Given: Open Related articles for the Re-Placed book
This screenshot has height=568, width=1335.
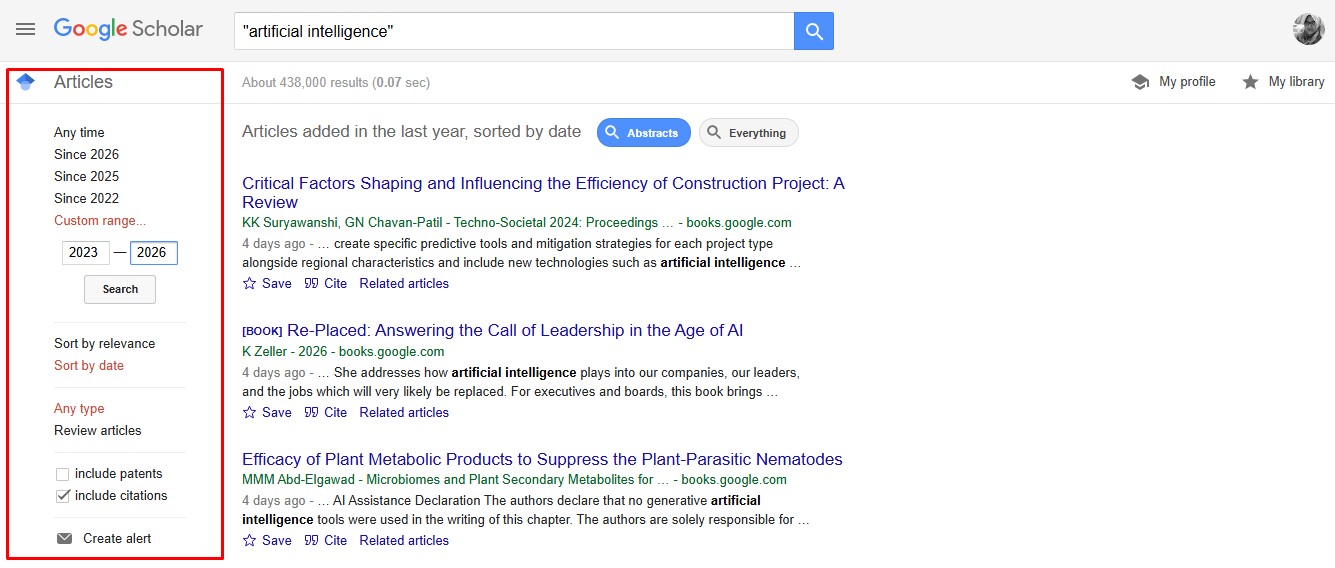Looking at the screenshot, I should [x=404, y=413].
